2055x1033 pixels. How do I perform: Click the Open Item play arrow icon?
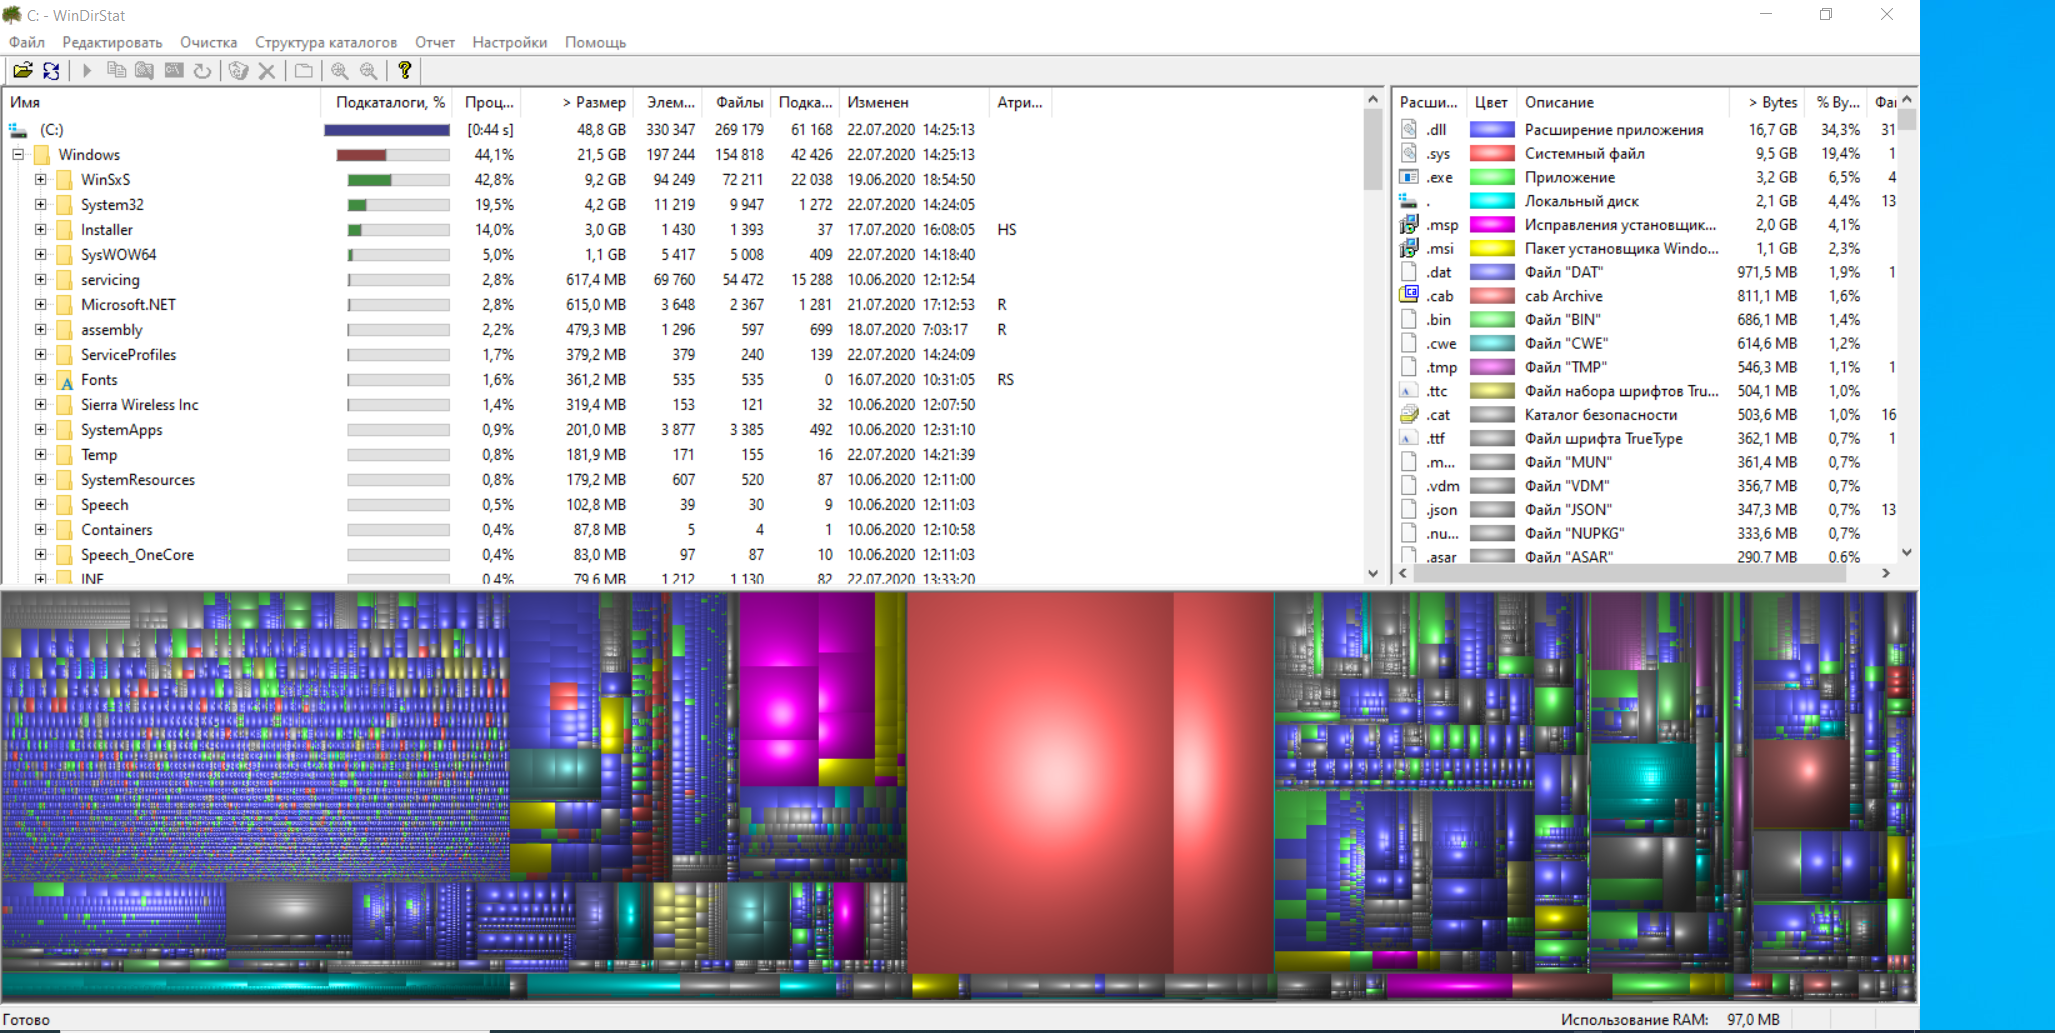[x=87, y=70]
